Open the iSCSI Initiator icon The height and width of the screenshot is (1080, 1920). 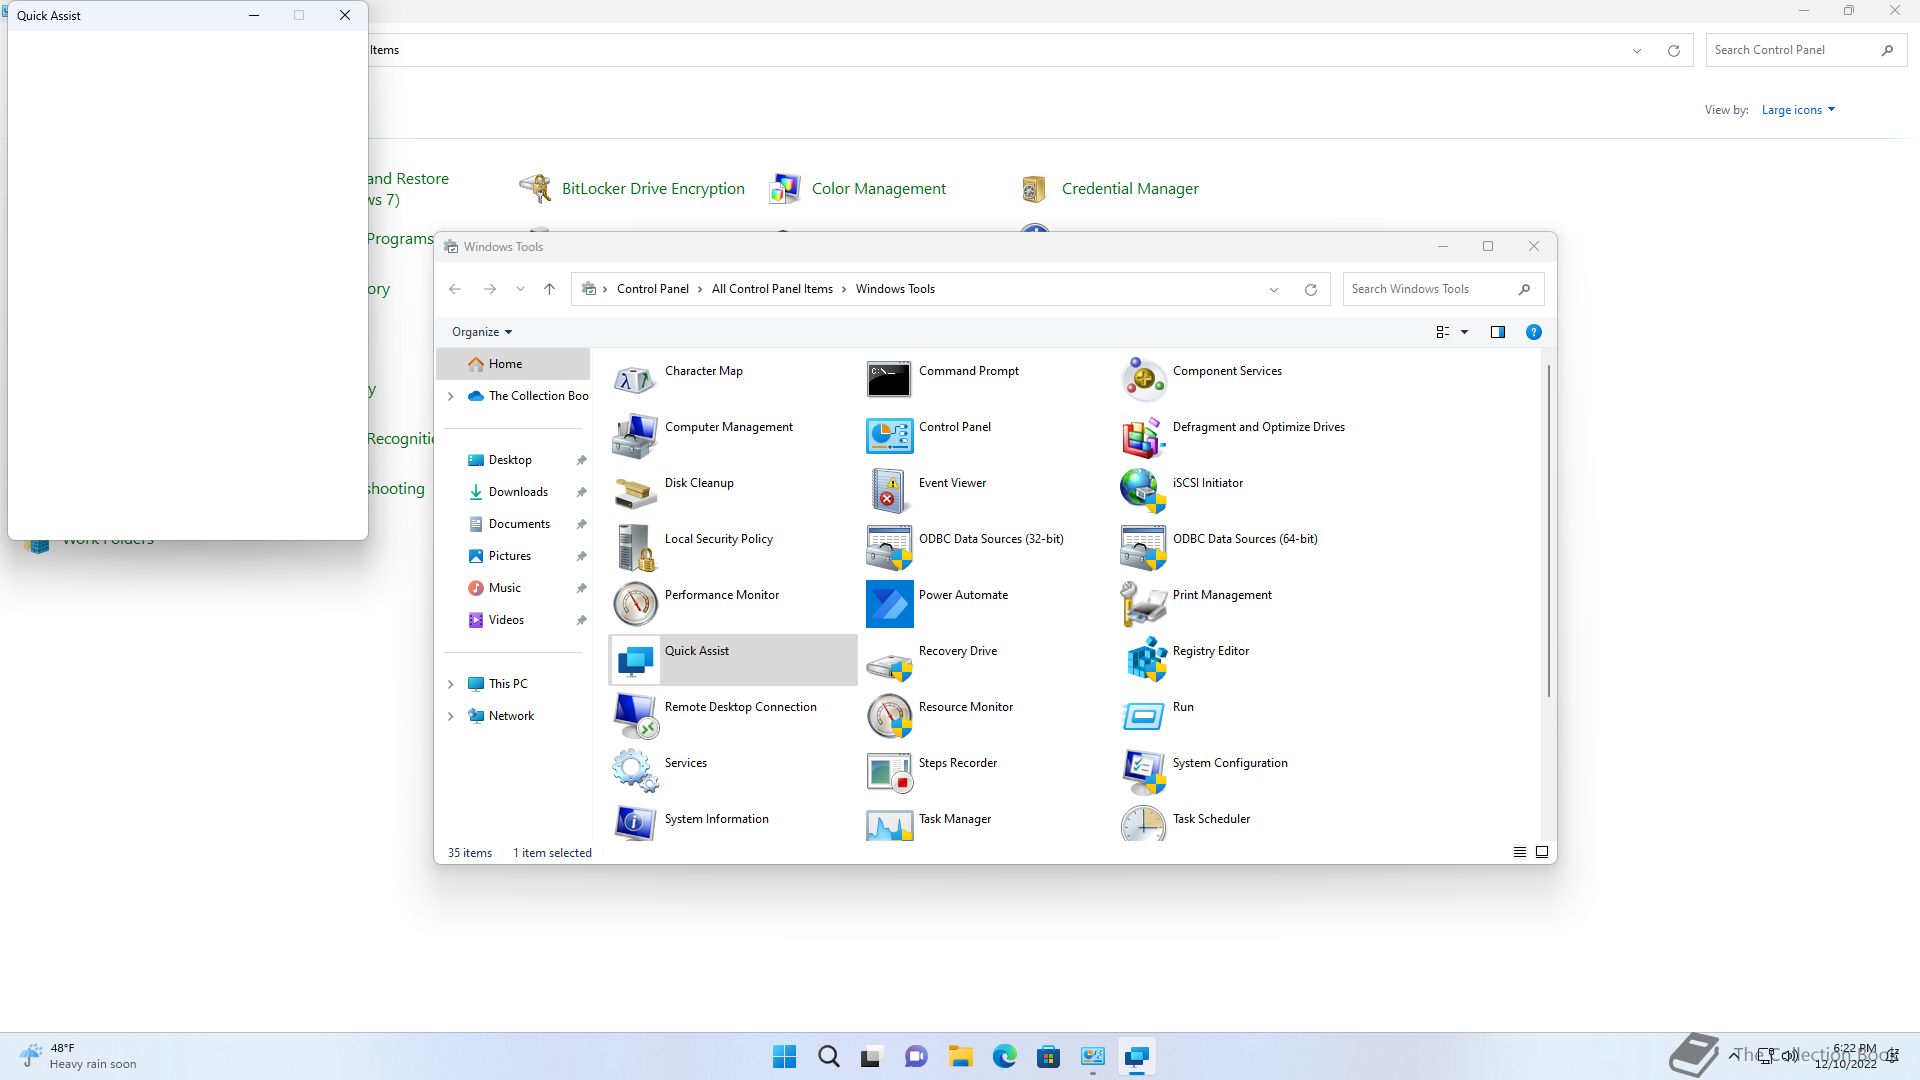tap(1143, 492)
